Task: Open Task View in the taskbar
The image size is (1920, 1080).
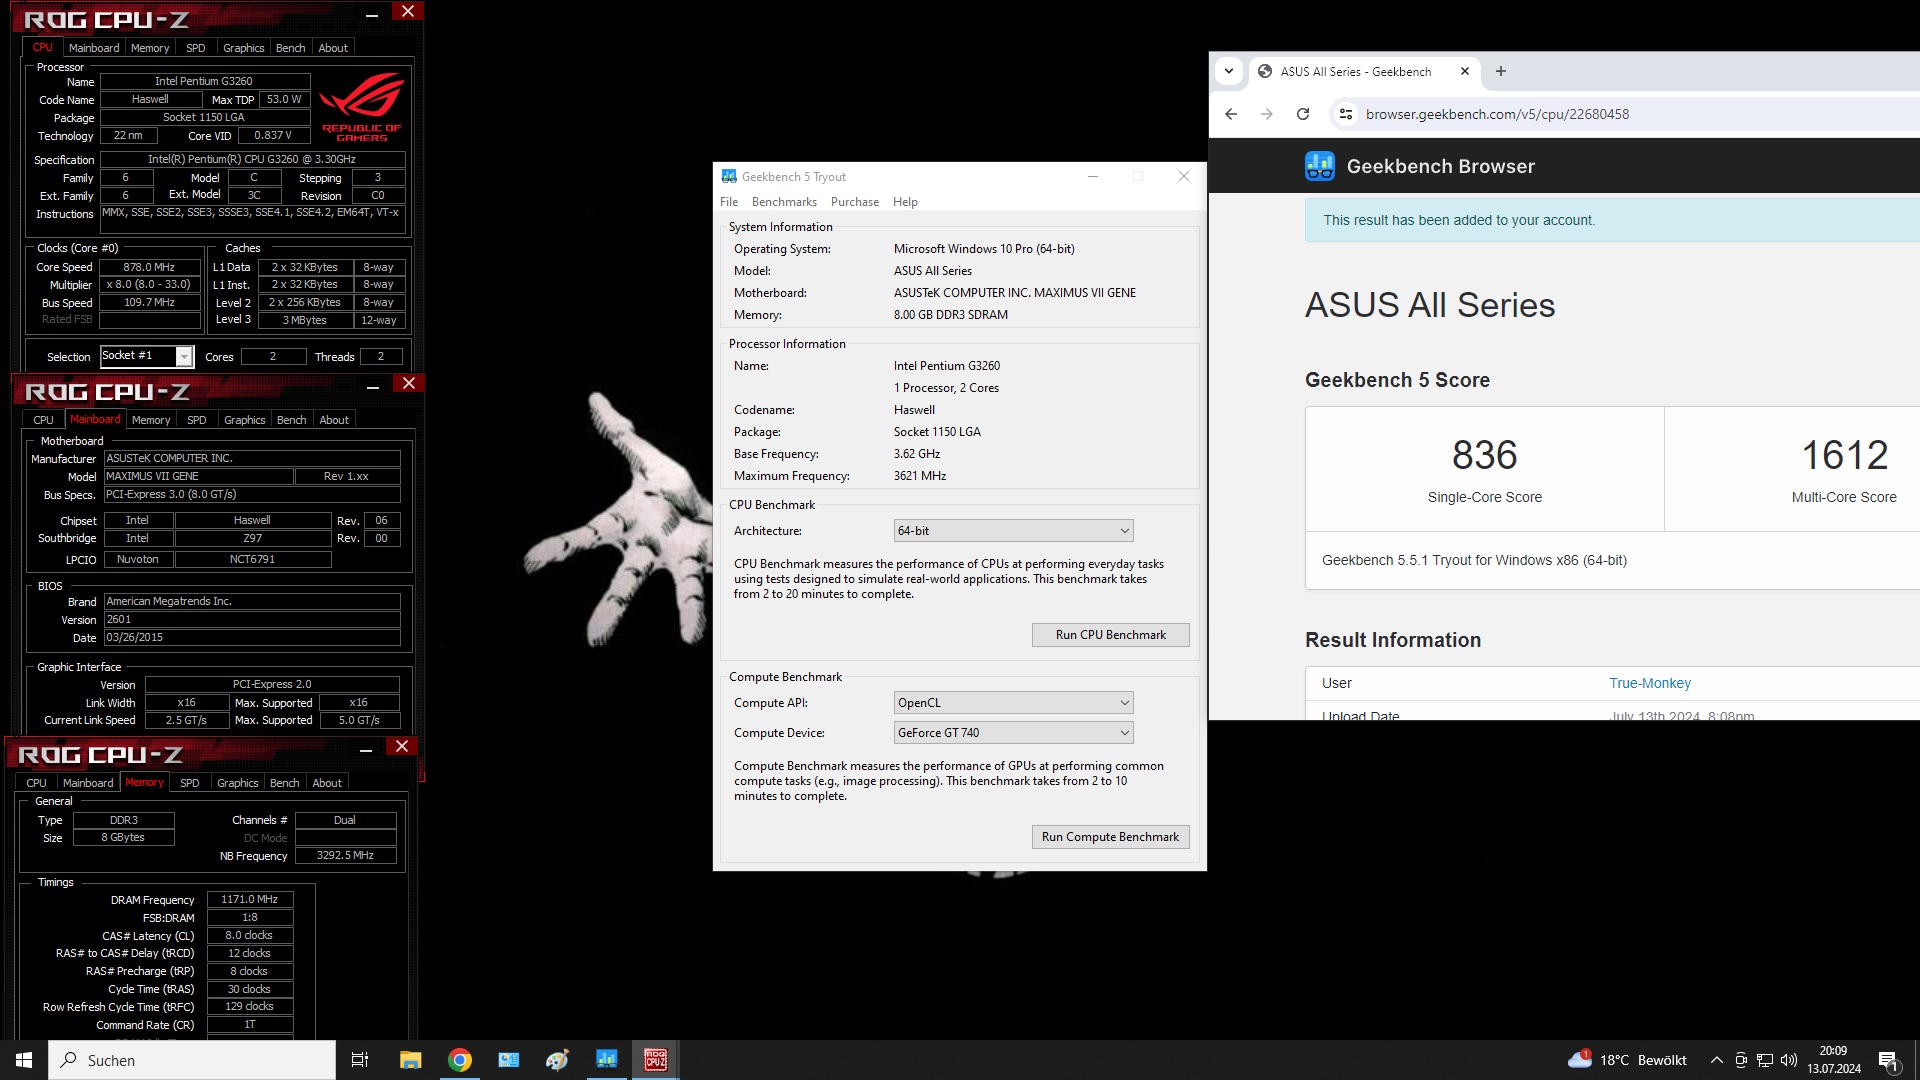Action: coord(360,1060)
